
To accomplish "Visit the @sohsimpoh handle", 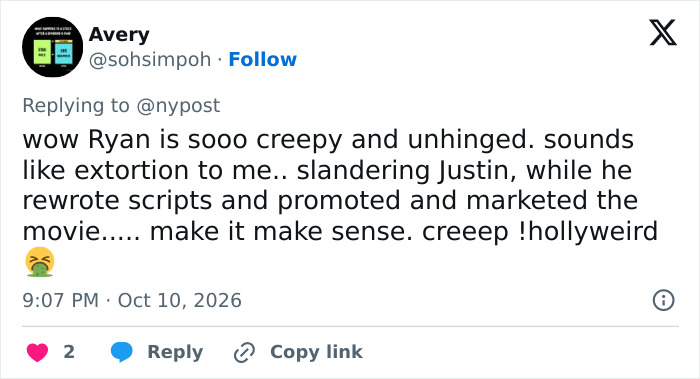I will 150,59.
